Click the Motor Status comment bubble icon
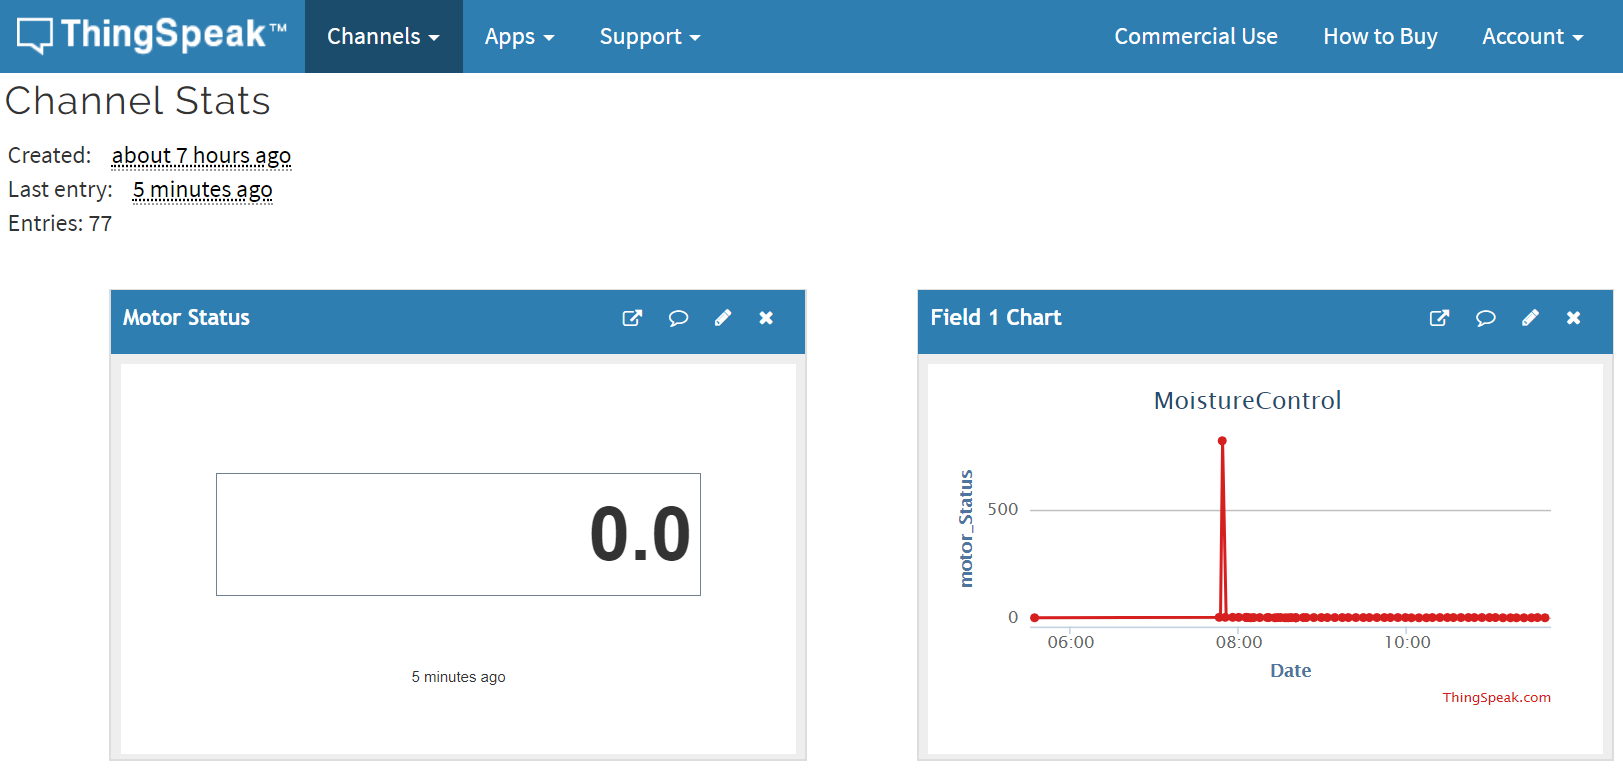The width and height of the screenshot is (1623, 768). 678,318
